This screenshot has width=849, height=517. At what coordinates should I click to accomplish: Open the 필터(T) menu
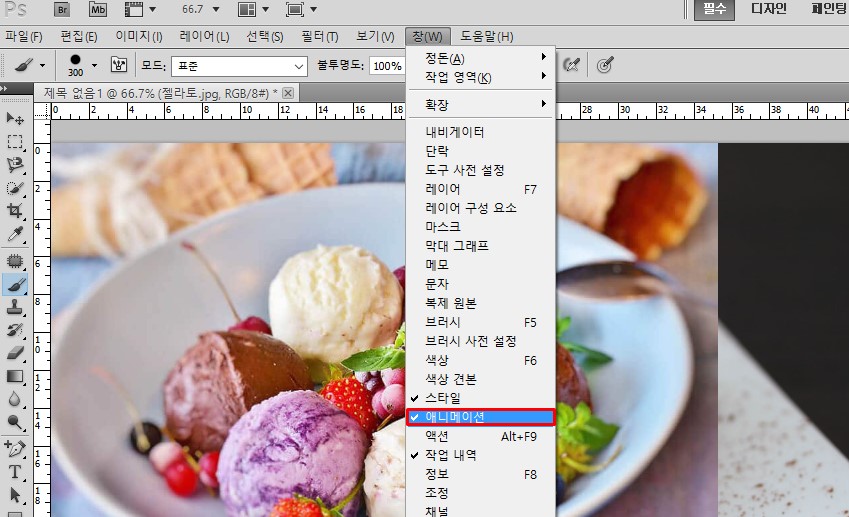pos(320,36)
